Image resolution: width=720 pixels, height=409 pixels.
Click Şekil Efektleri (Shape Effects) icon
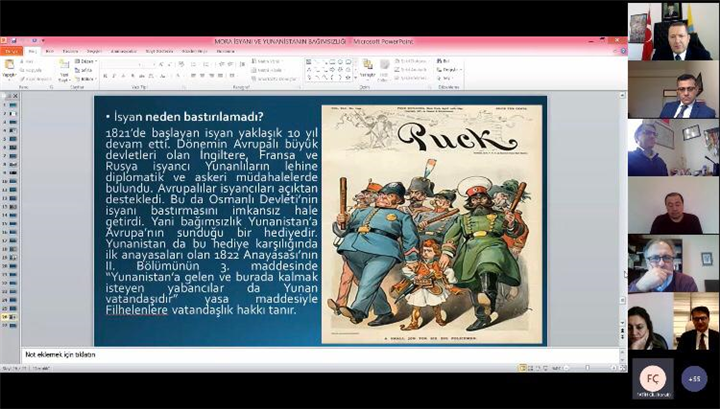point(410,78)
